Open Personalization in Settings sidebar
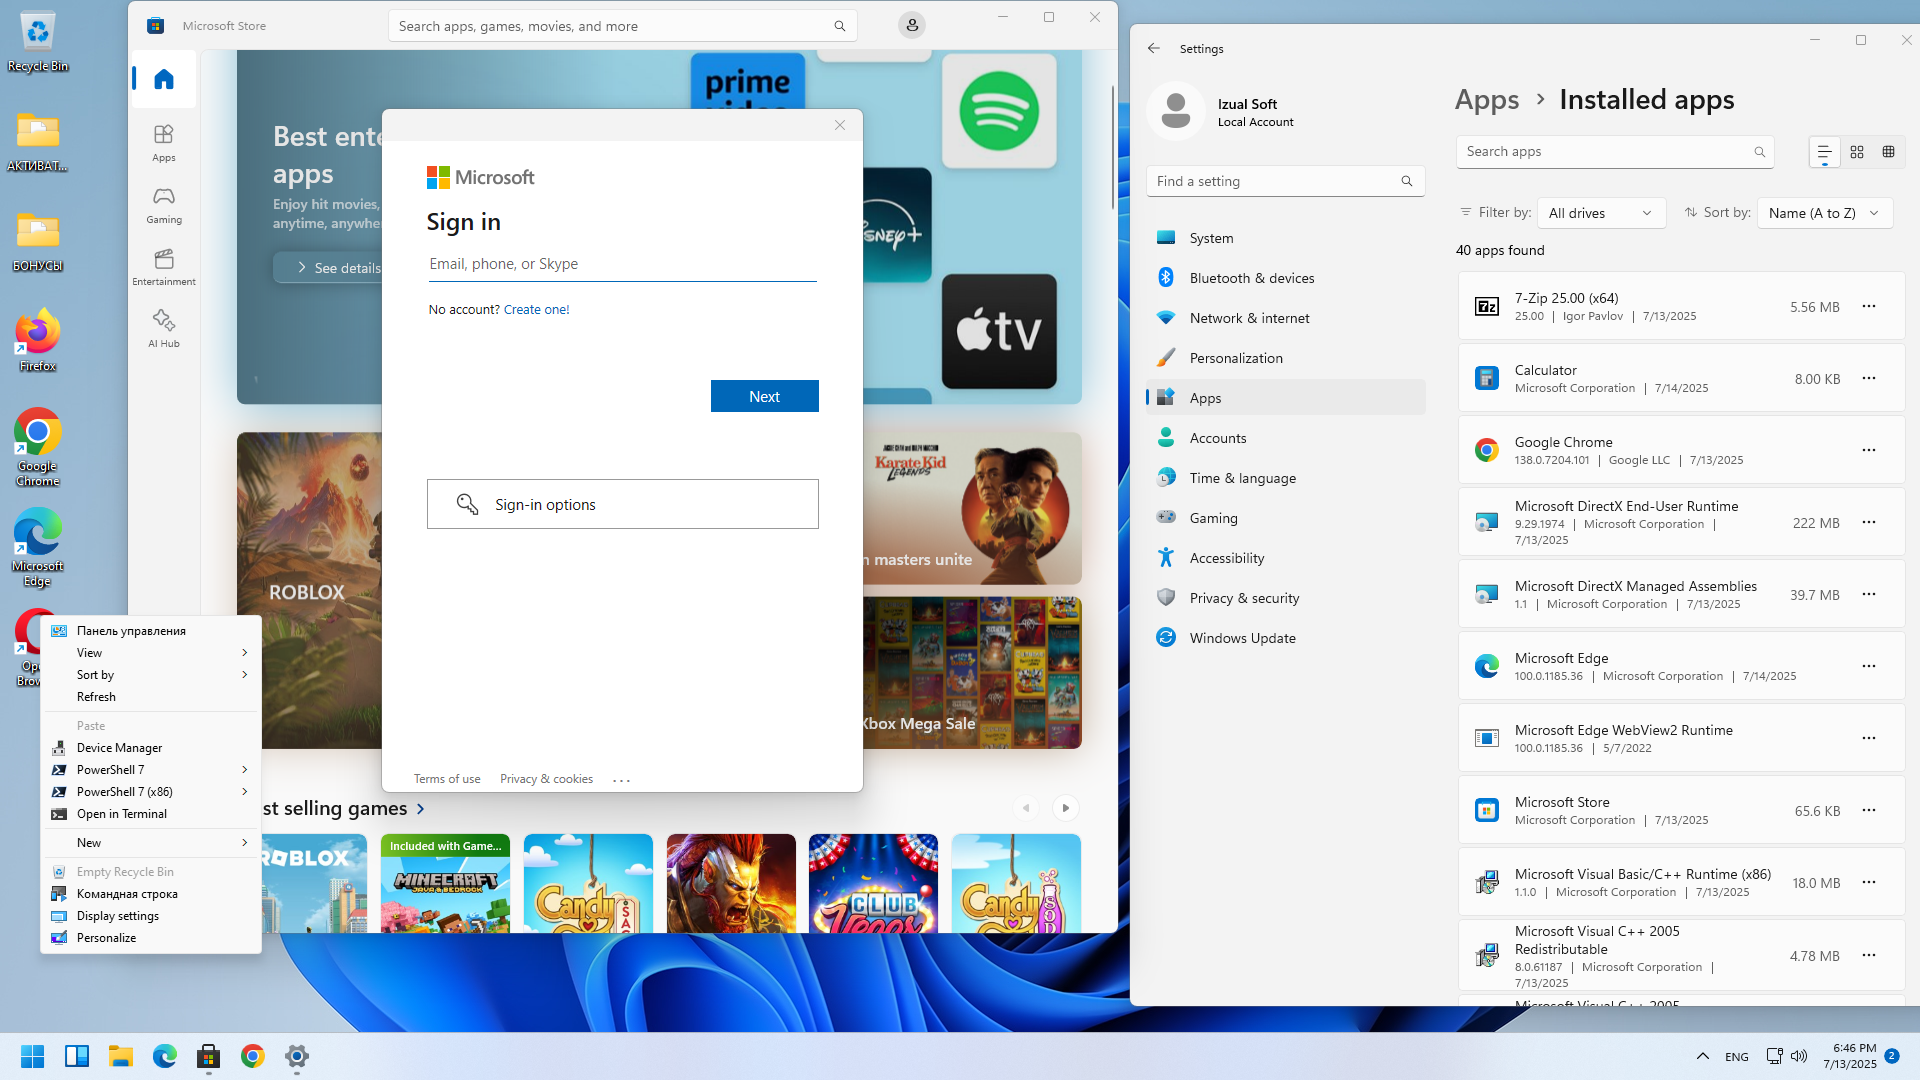Image resolution: width=1920 pixels, height=1080 pixels. tap(1286, 358)
